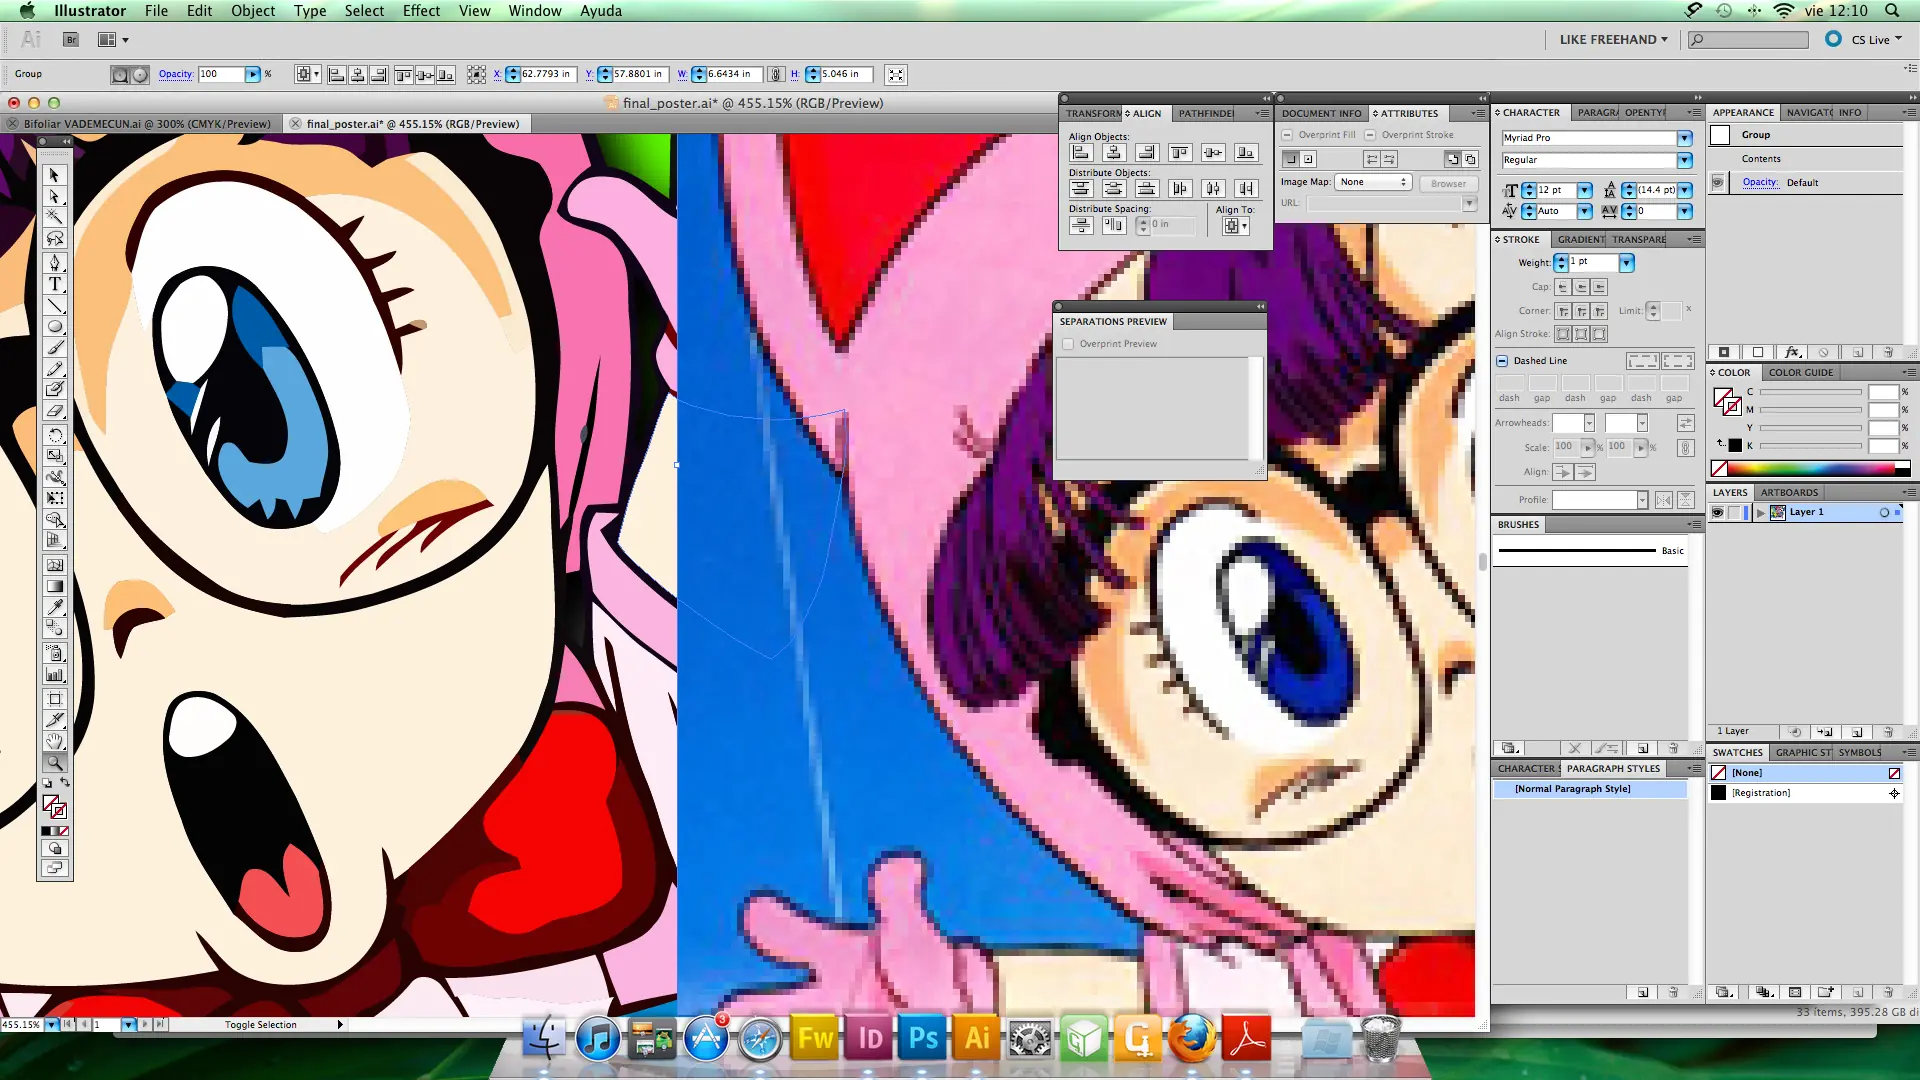Select the Gradient tool
1920x1080 pixels.
tap(55, 586)
